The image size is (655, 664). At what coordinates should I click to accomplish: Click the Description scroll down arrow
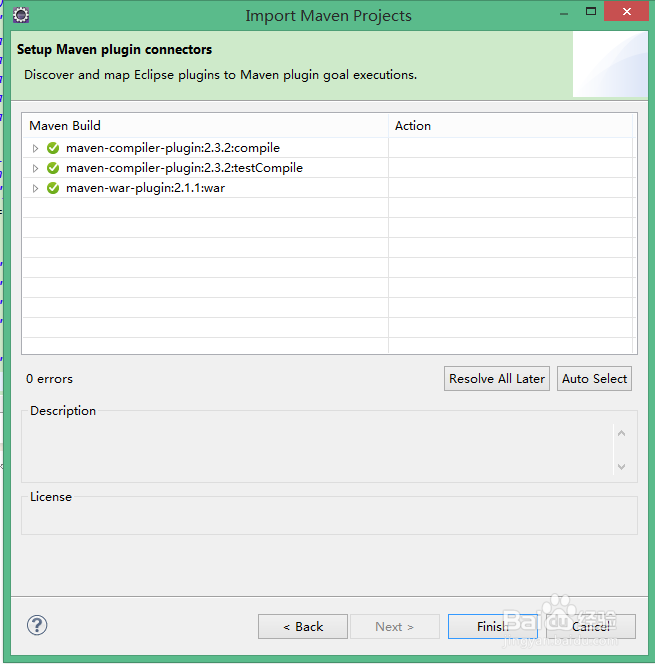[621, 467]
